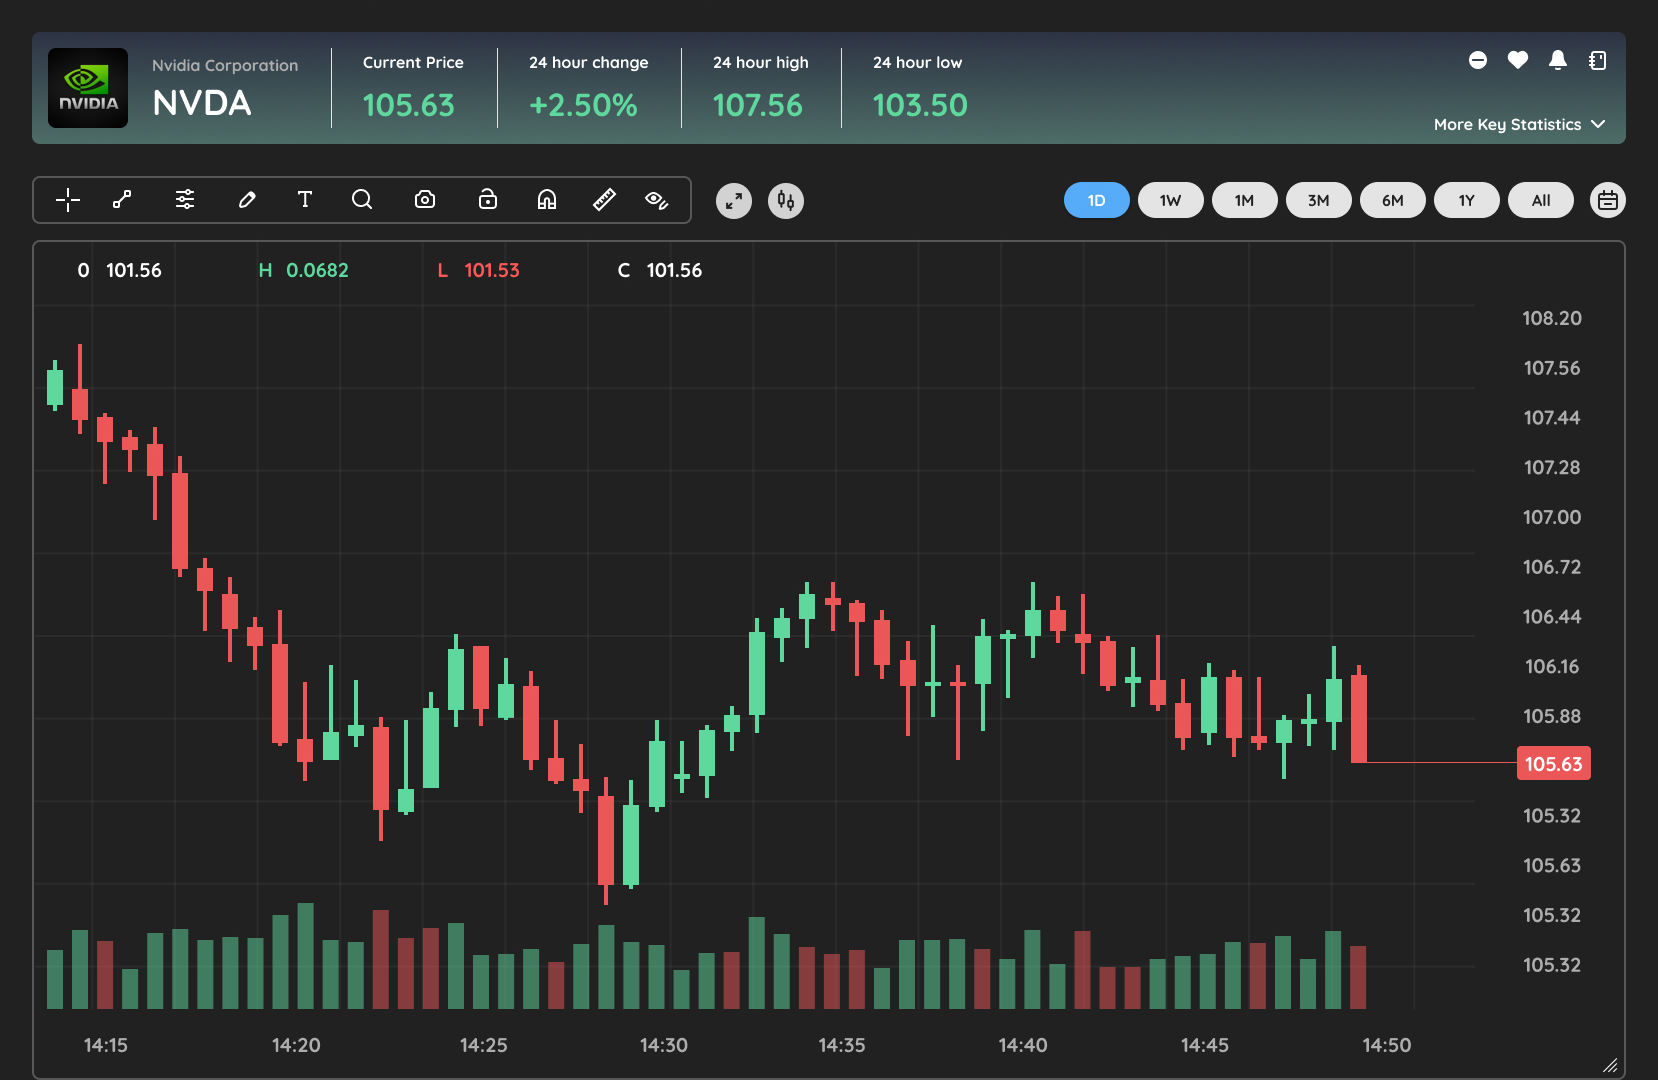Click the 24 hour high value 107.56
The height and width of the screenshot is (1080, 1658).
coord(757,105)
